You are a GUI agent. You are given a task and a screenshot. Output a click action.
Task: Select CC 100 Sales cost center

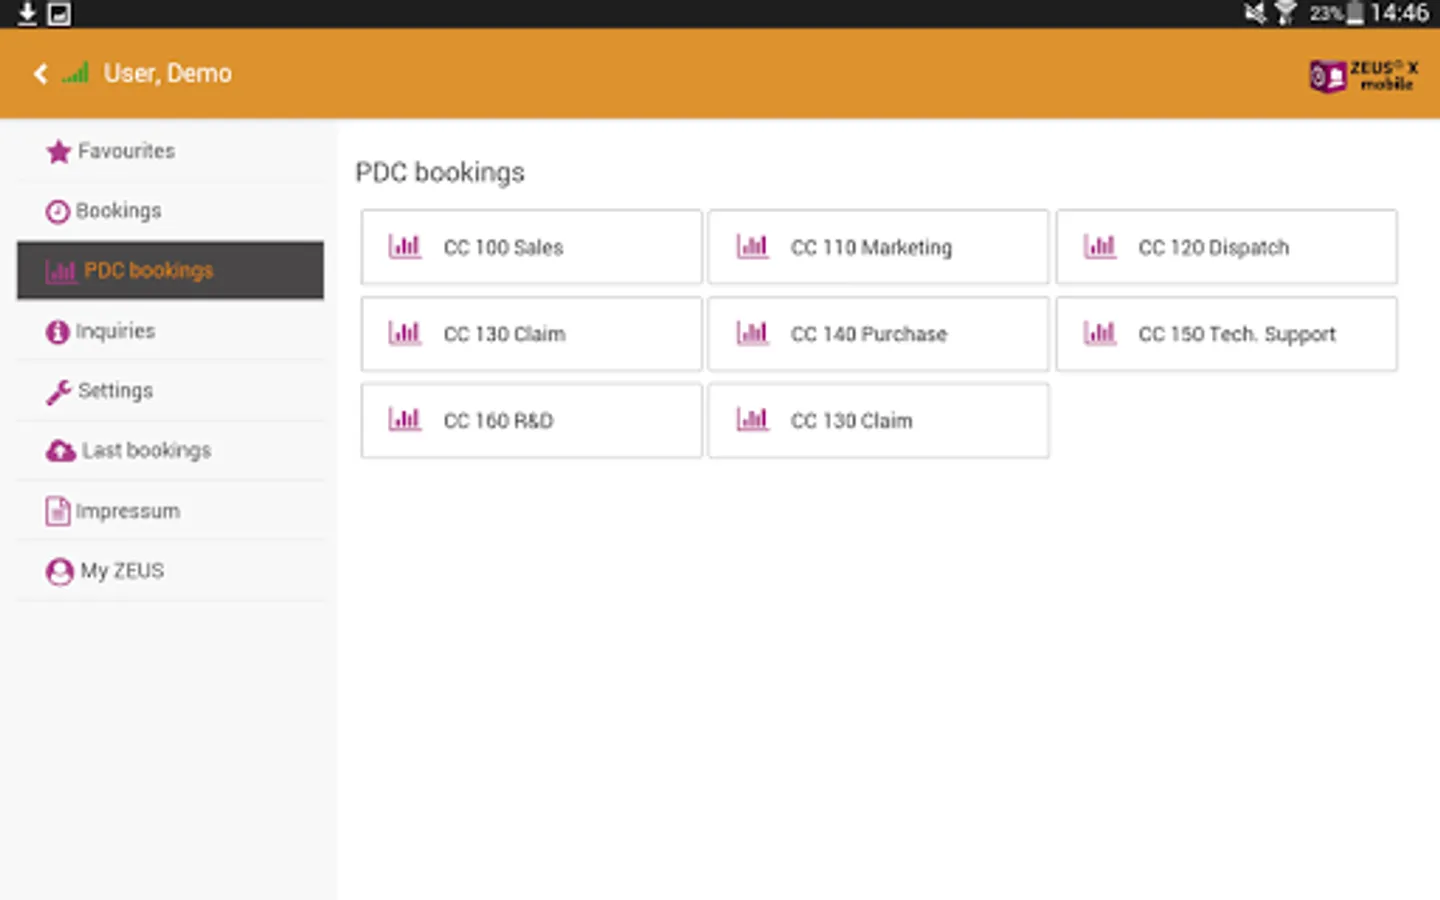[x=532, y=247]
